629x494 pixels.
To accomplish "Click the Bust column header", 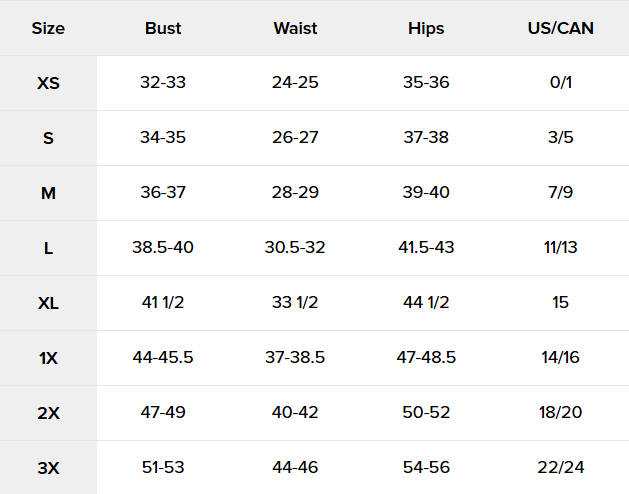I will tap(163, 28).
